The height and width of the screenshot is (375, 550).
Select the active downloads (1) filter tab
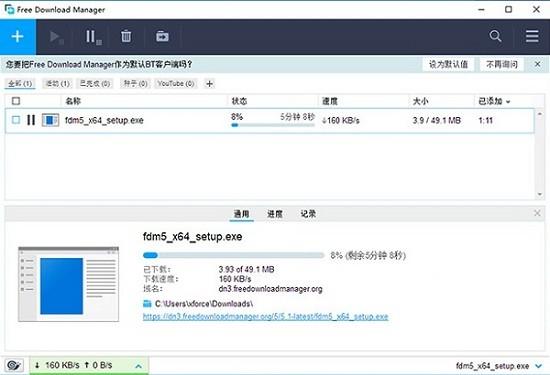click(58, 83)
